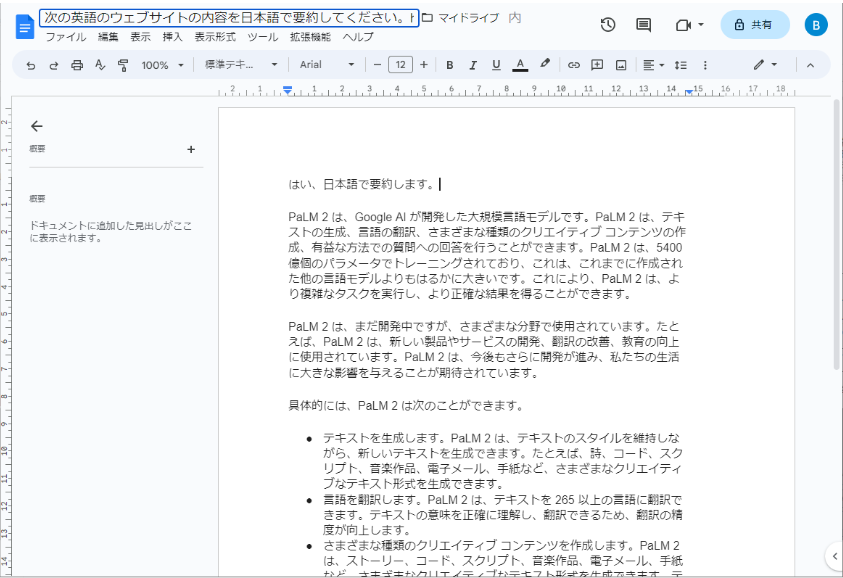Close the outline with back arrow
The image size is (843, 578).
(37, 126)
